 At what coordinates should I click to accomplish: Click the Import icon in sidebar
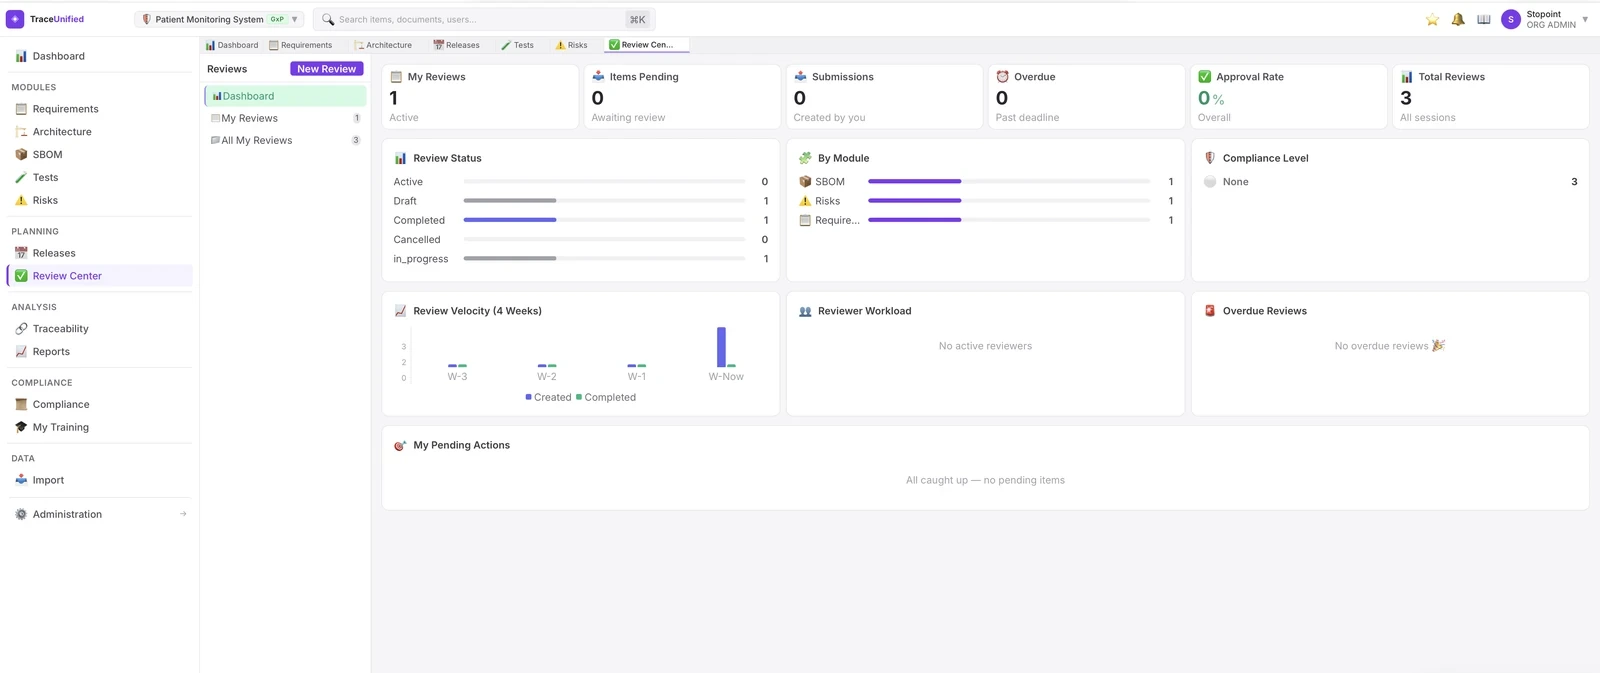(21, 480)
